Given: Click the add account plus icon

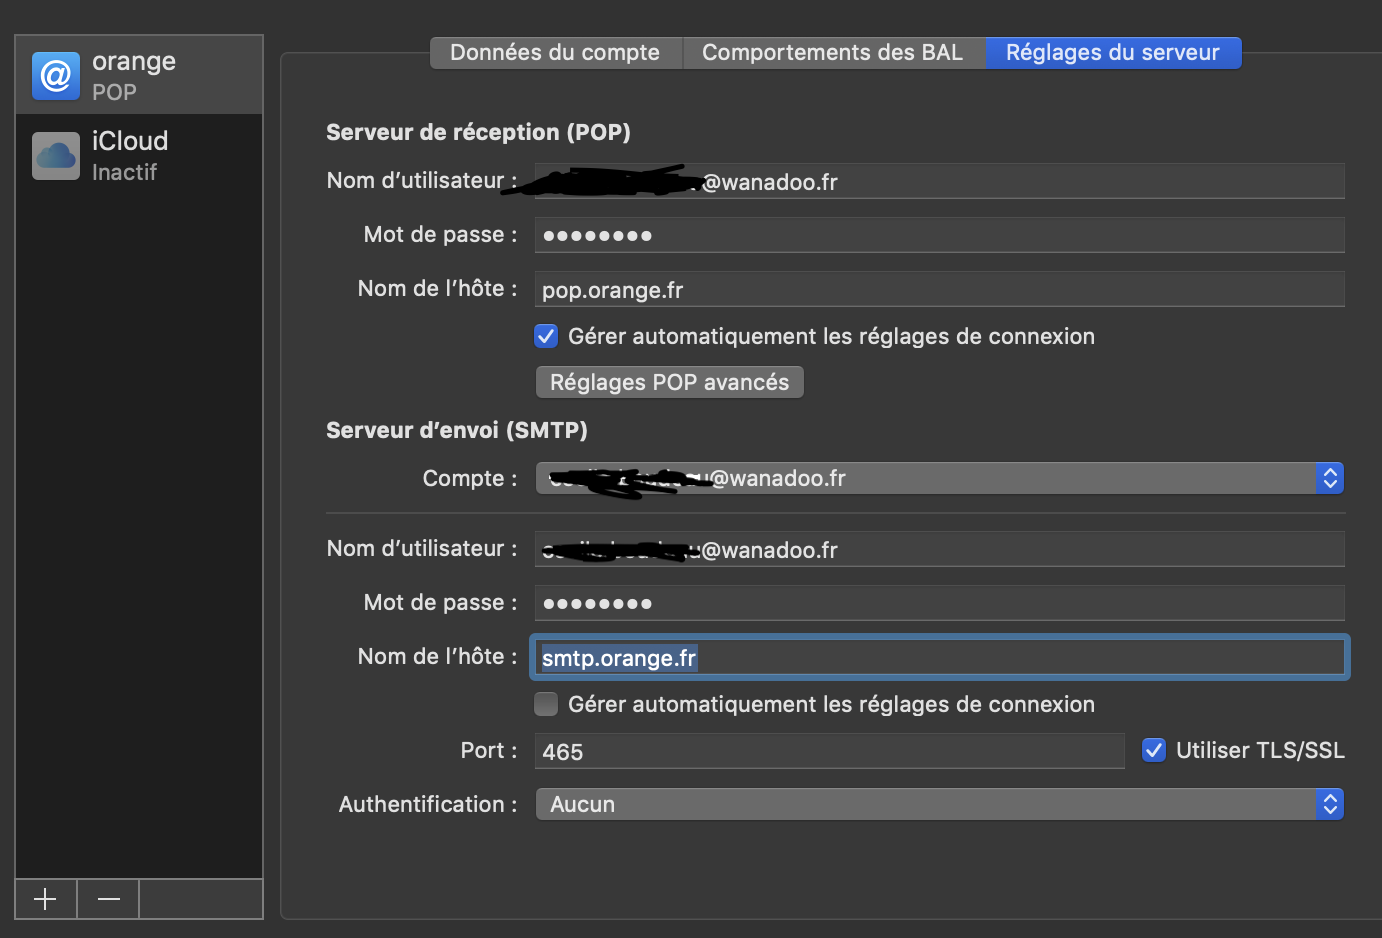Looking at the screenshot, I should pos(45,899).
